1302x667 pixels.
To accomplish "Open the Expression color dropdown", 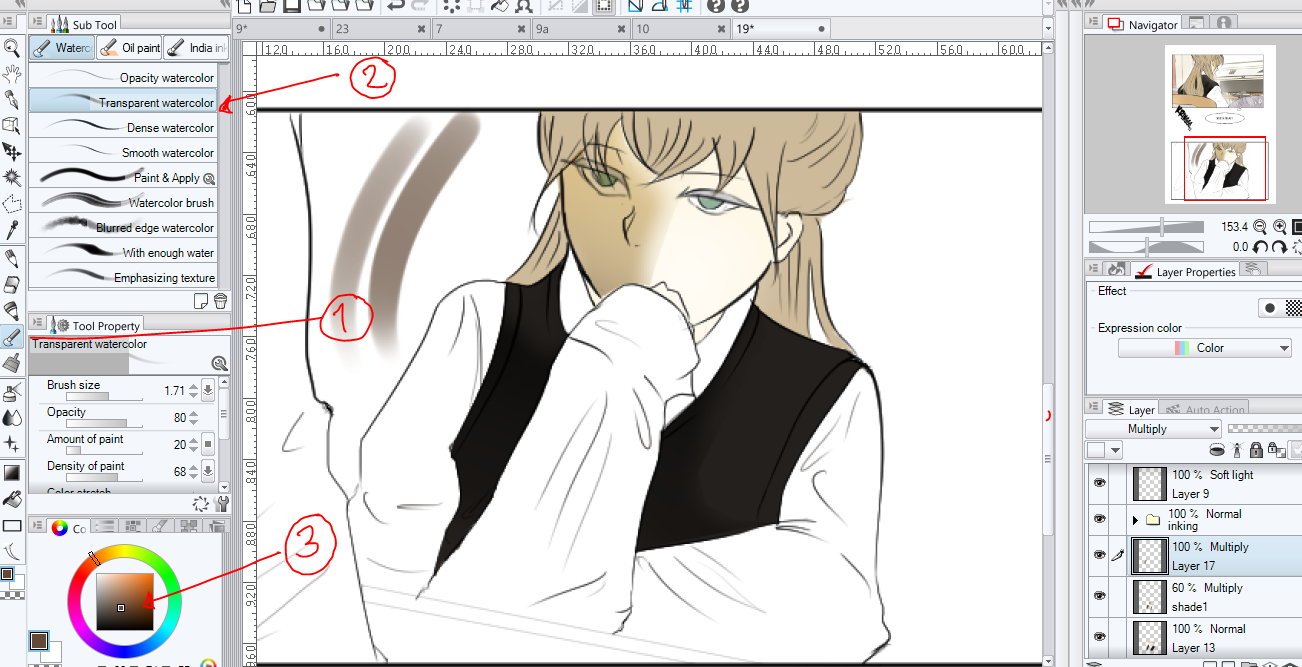I will (x=1204, y=347).
